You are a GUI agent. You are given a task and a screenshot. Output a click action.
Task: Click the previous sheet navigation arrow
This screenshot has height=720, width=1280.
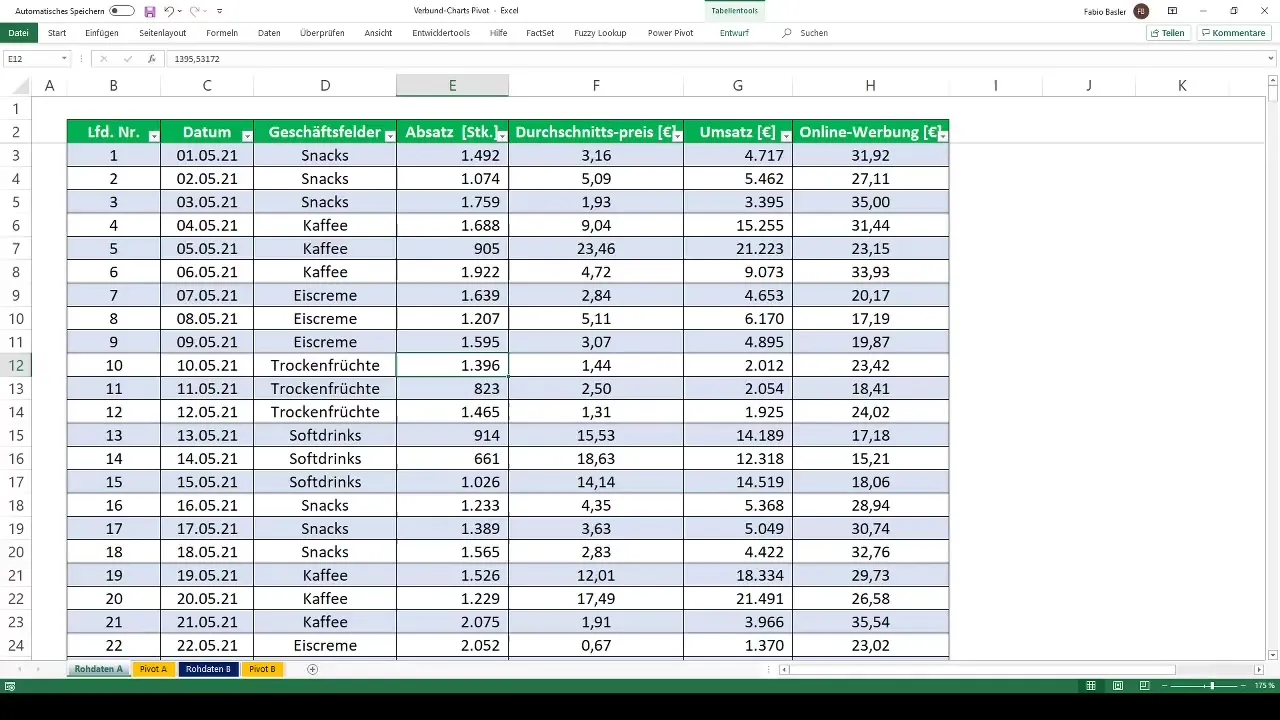click(x=21, y=669)
